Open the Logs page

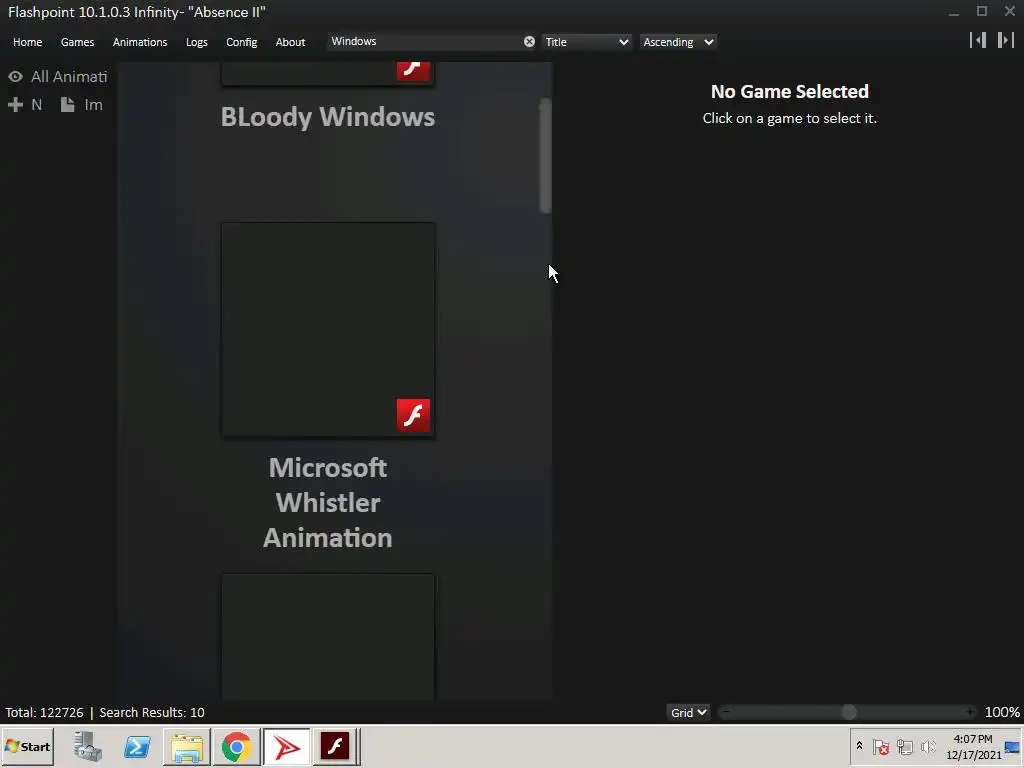click(x=197, y=42)
